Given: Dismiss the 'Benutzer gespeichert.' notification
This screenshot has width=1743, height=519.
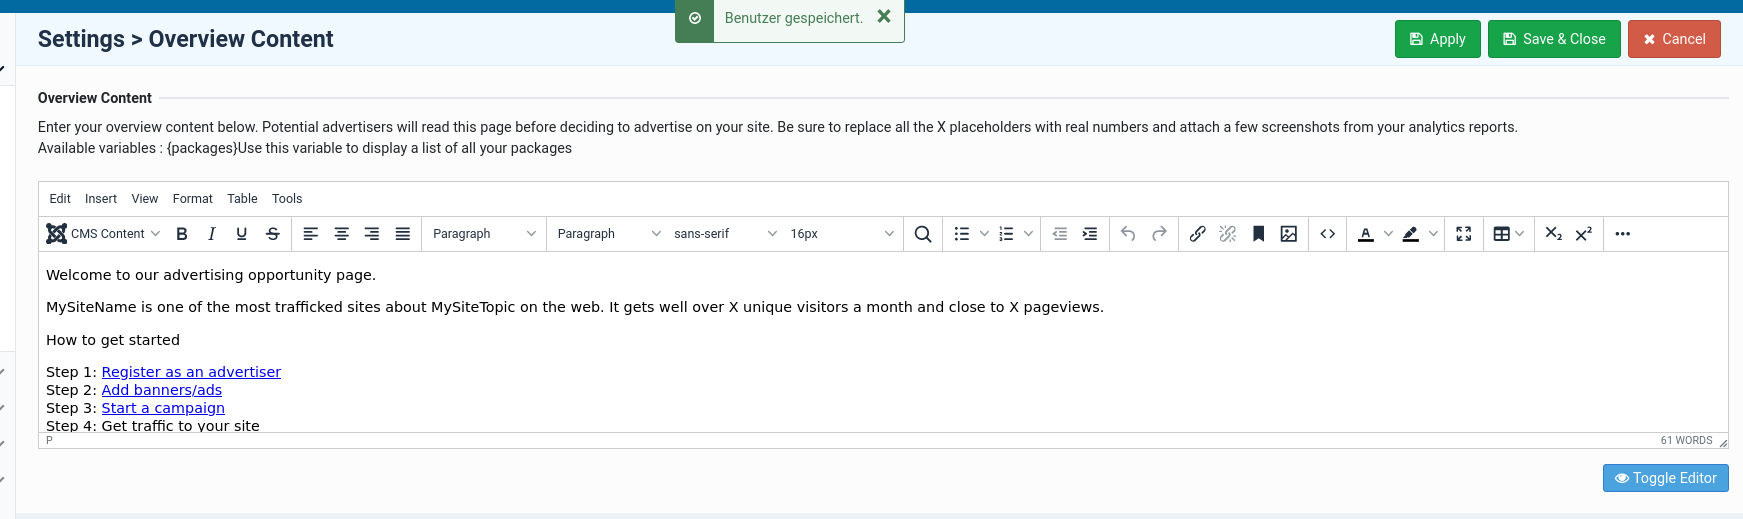Looking at the screenshot, I should click(x=884, y=16).
